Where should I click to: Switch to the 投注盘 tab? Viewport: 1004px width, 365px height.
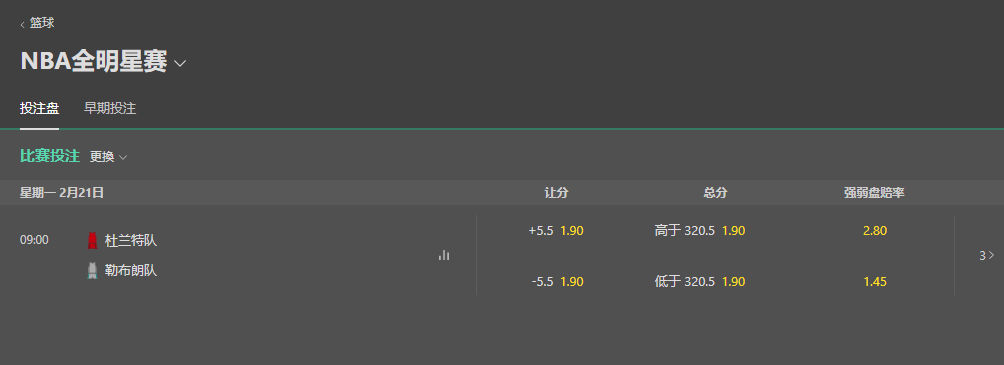pyautogui.click(x=40, y=109)
